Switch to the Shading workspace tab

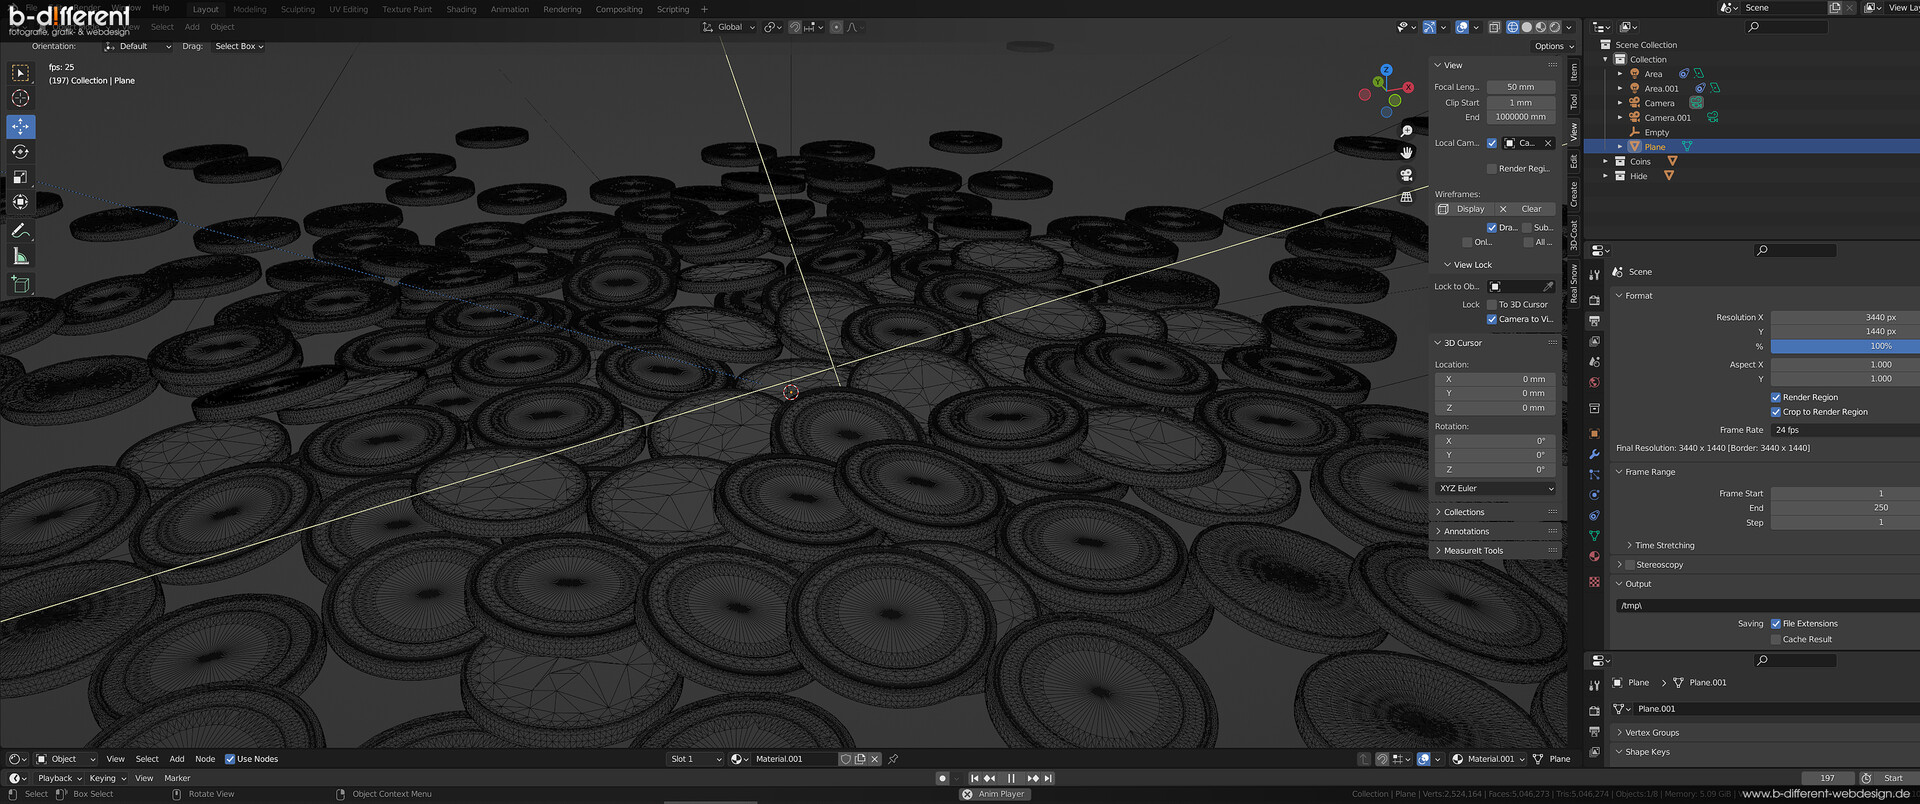[x=461, y=10]
